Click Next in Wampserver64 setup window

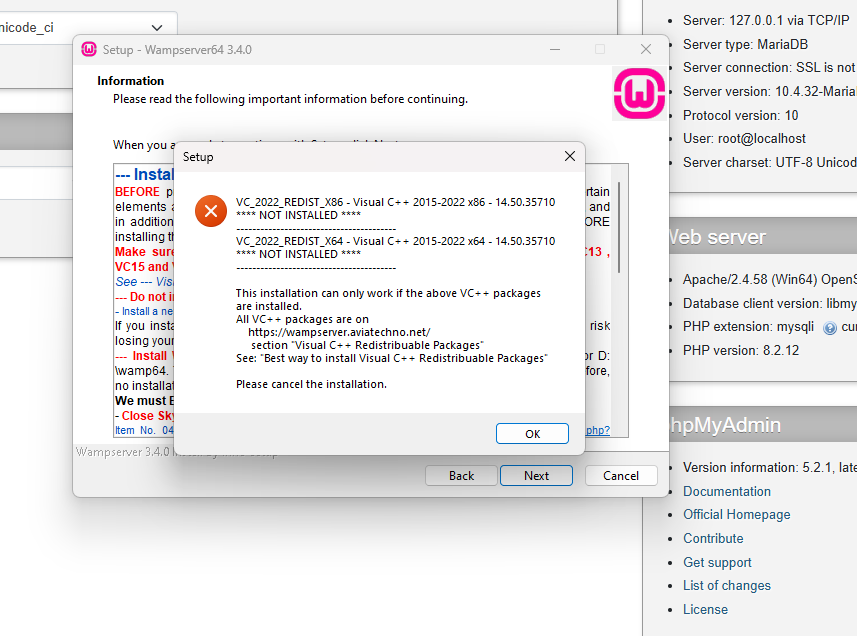(536, 475)
